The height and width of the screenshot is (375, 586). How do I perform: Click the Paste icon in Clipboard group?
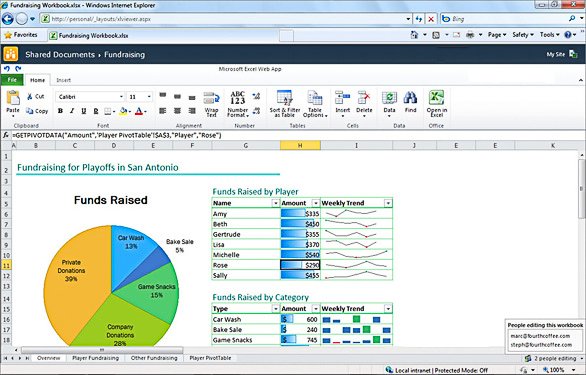13,98
